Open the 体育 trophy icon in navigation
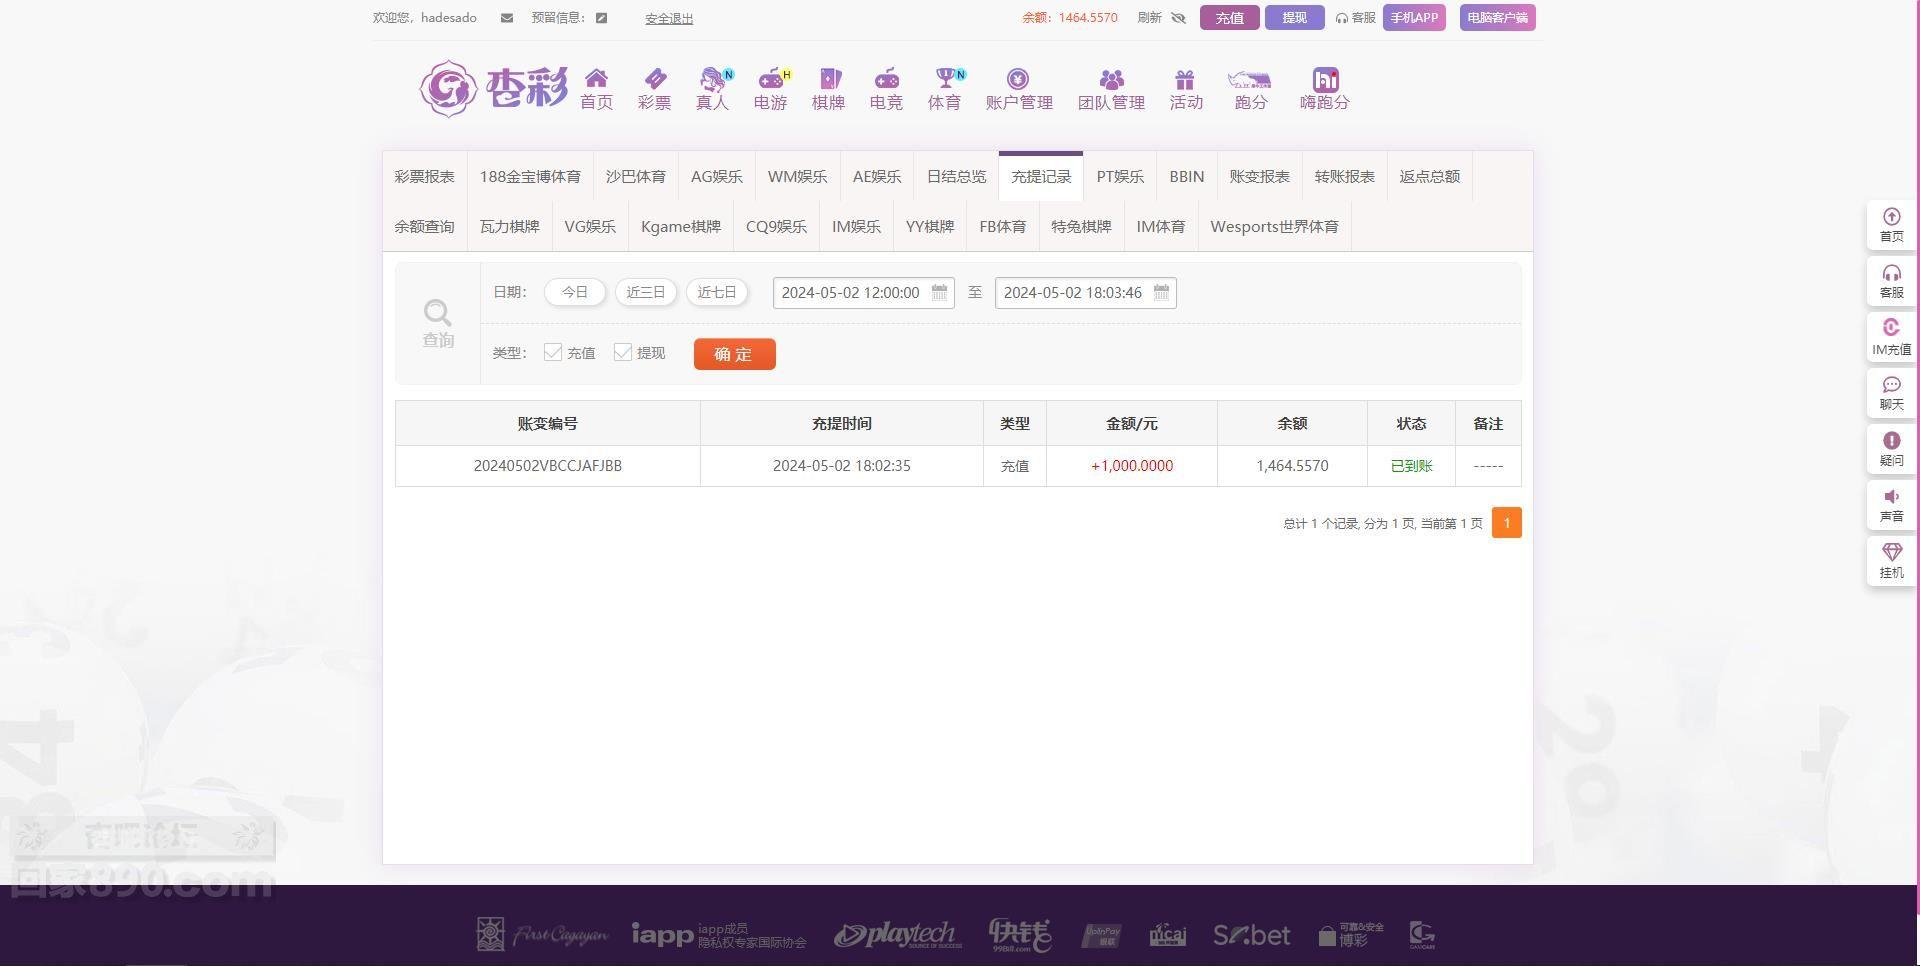1920x966 pixels. click(x=944, y=80)
